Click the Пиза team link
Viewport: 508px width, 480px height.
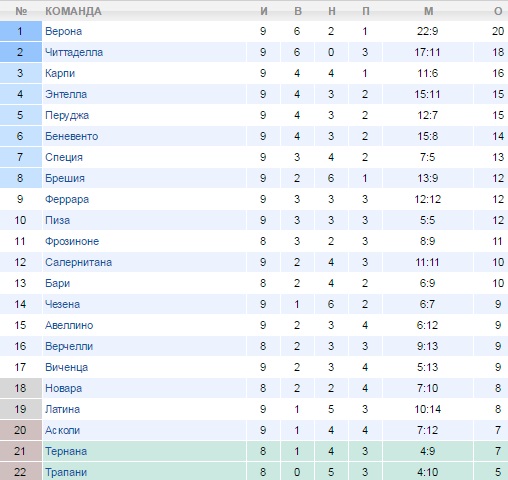point(58,220)
